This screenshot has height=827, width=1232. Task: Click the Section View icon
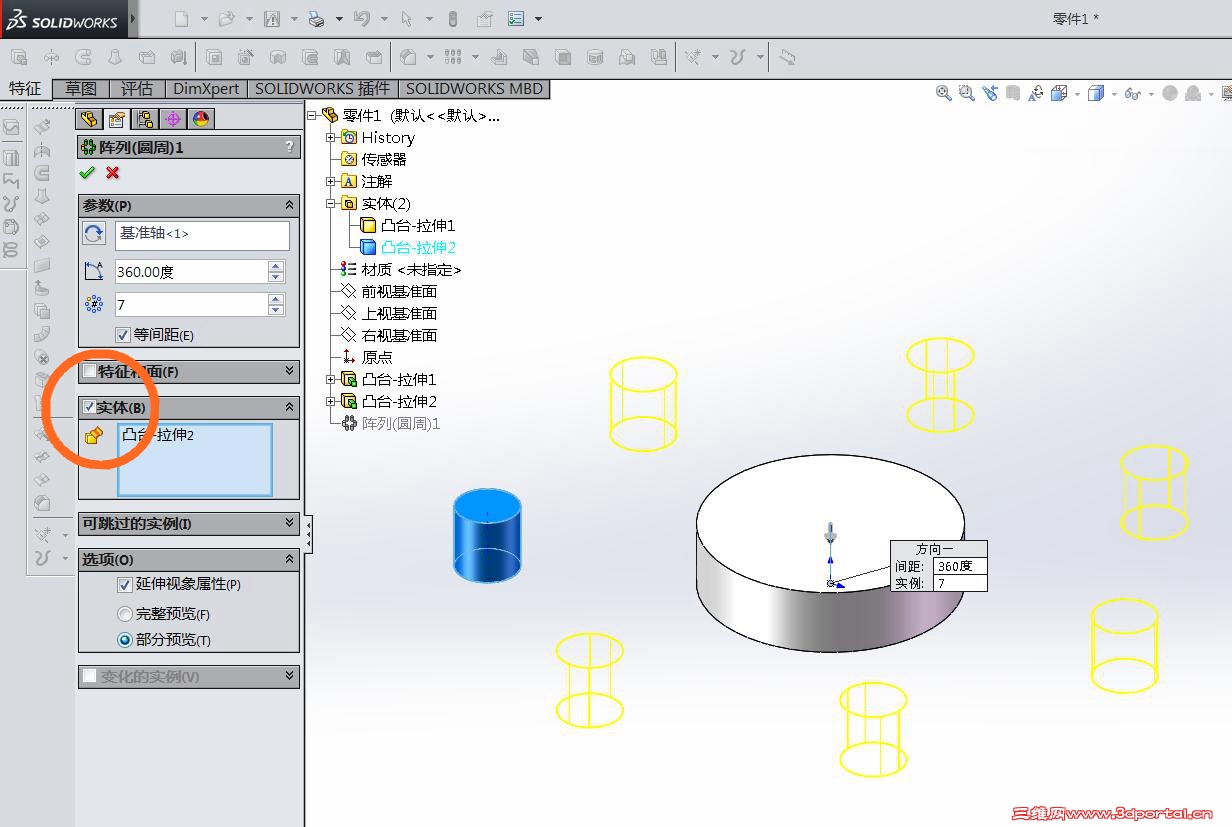pyautogui.click(x=1013, y=93)
